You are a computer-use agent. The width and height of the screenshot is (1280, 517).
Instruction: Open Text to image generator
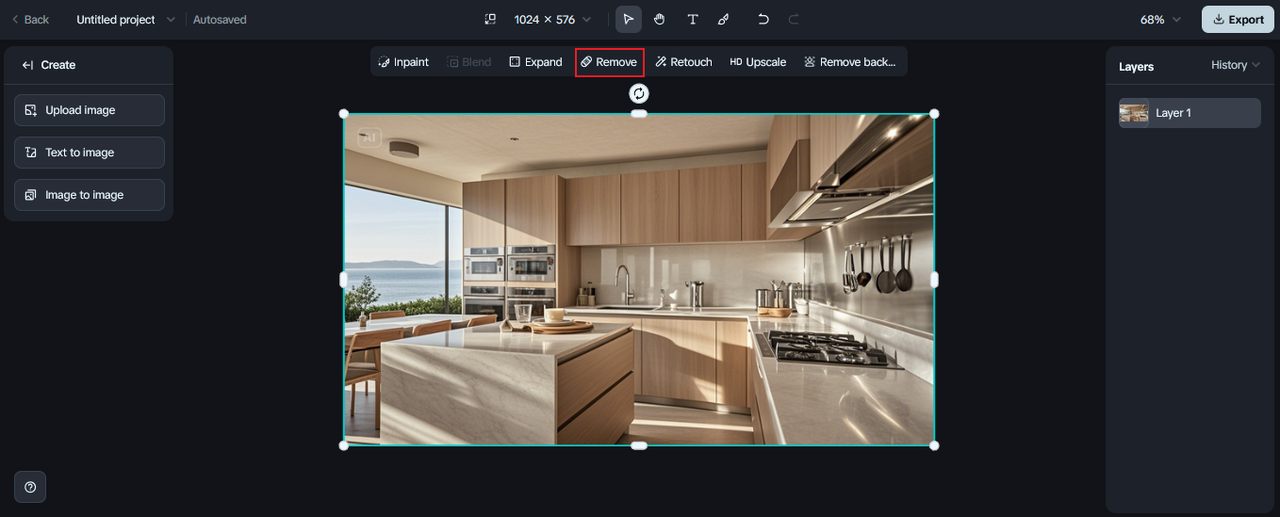(x=89, y=152)
